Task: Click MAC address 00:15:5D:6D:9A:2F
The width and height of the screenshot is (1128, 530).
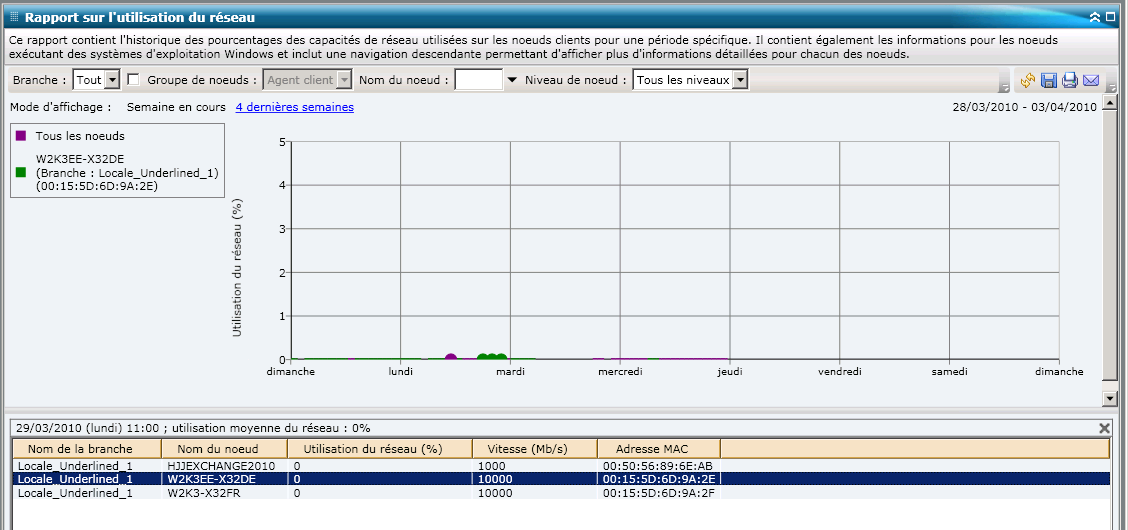Action: pos(658,493)
